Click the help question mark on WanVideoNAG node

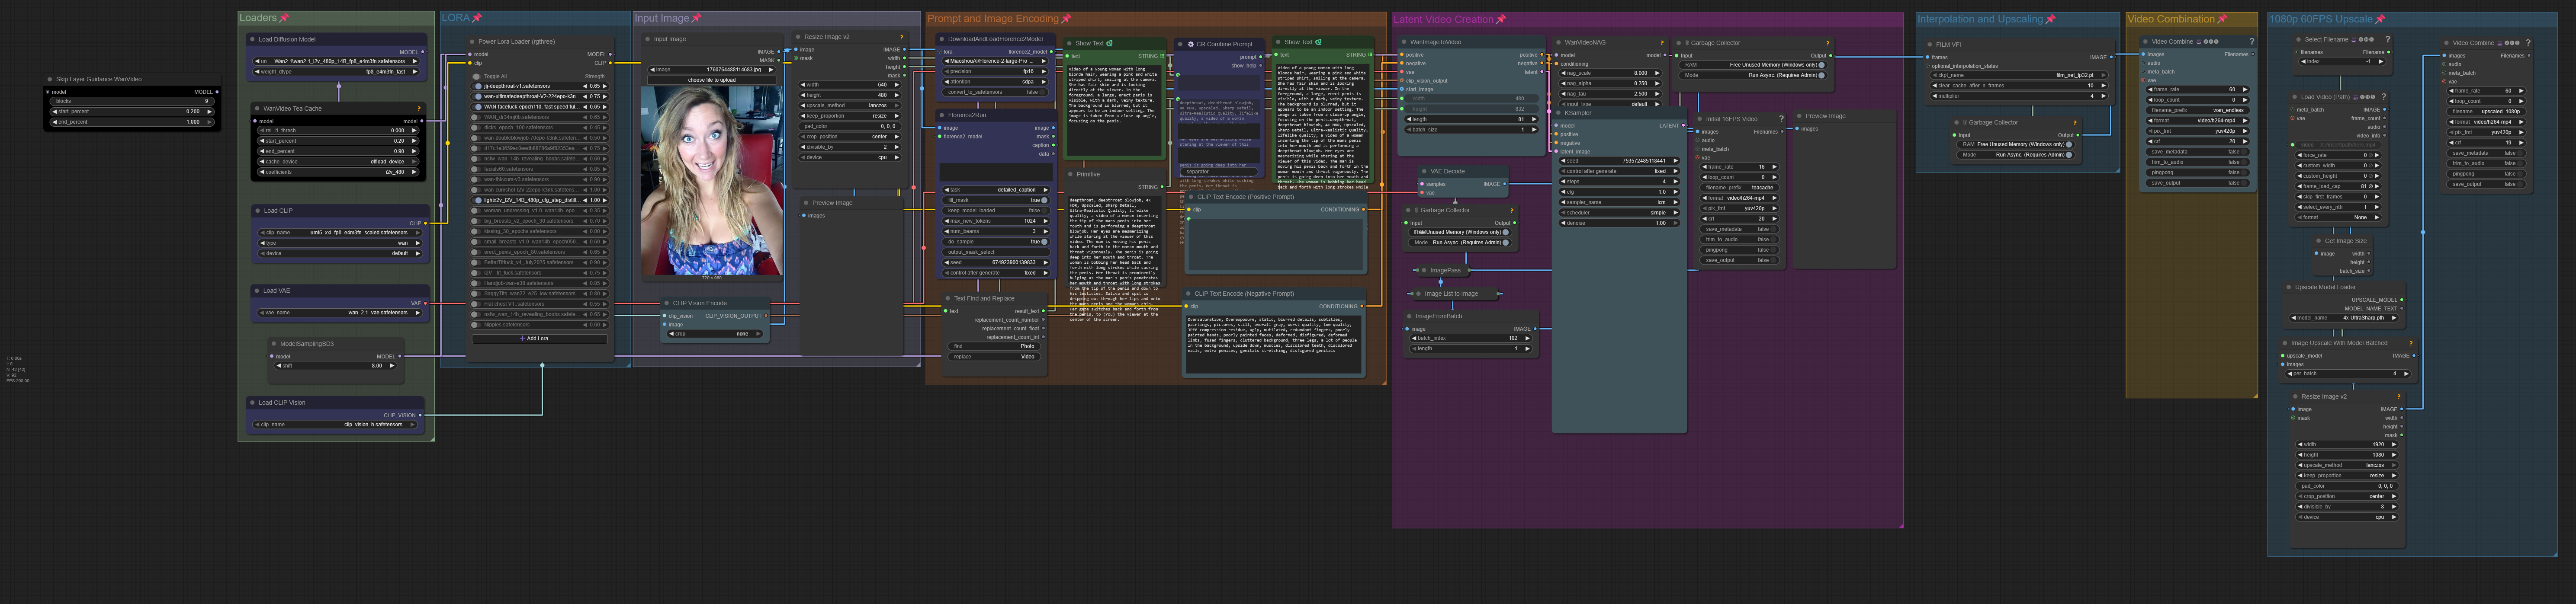pos(1662,43)
